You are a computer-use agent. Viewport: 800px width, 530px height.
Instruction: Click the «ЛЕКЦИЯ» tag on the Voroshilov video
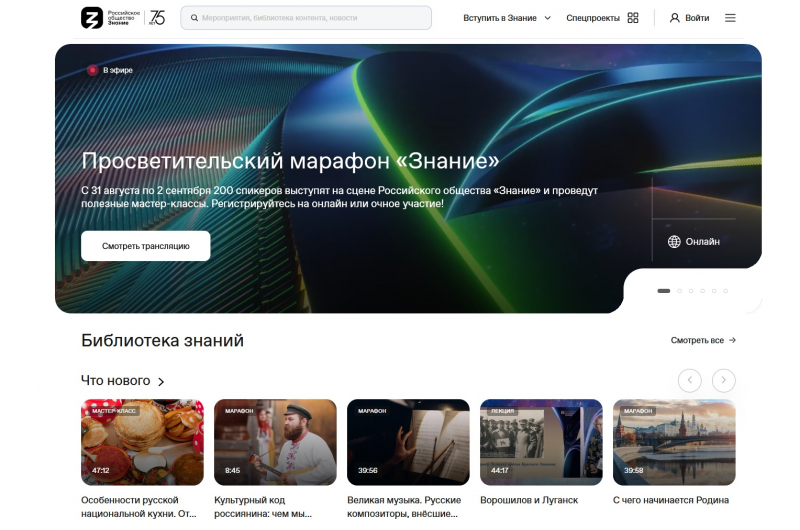[502, 411]
